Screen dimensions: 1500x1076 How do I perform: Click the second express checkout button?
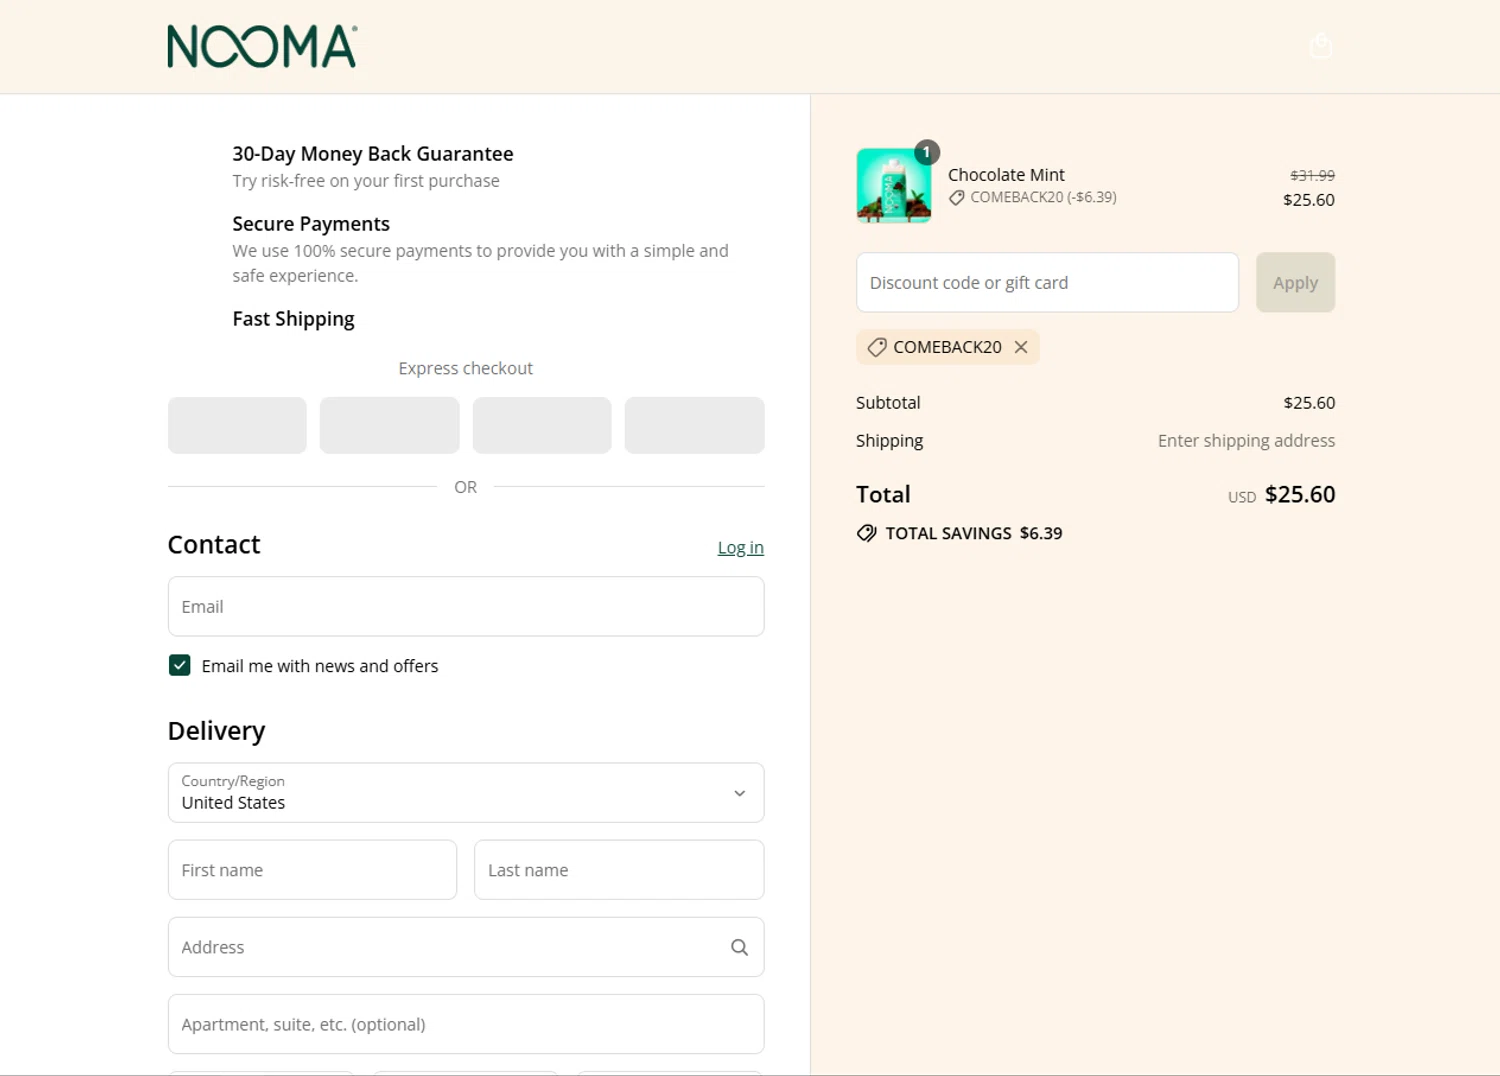pyautogui.click(x=390, y=425)
